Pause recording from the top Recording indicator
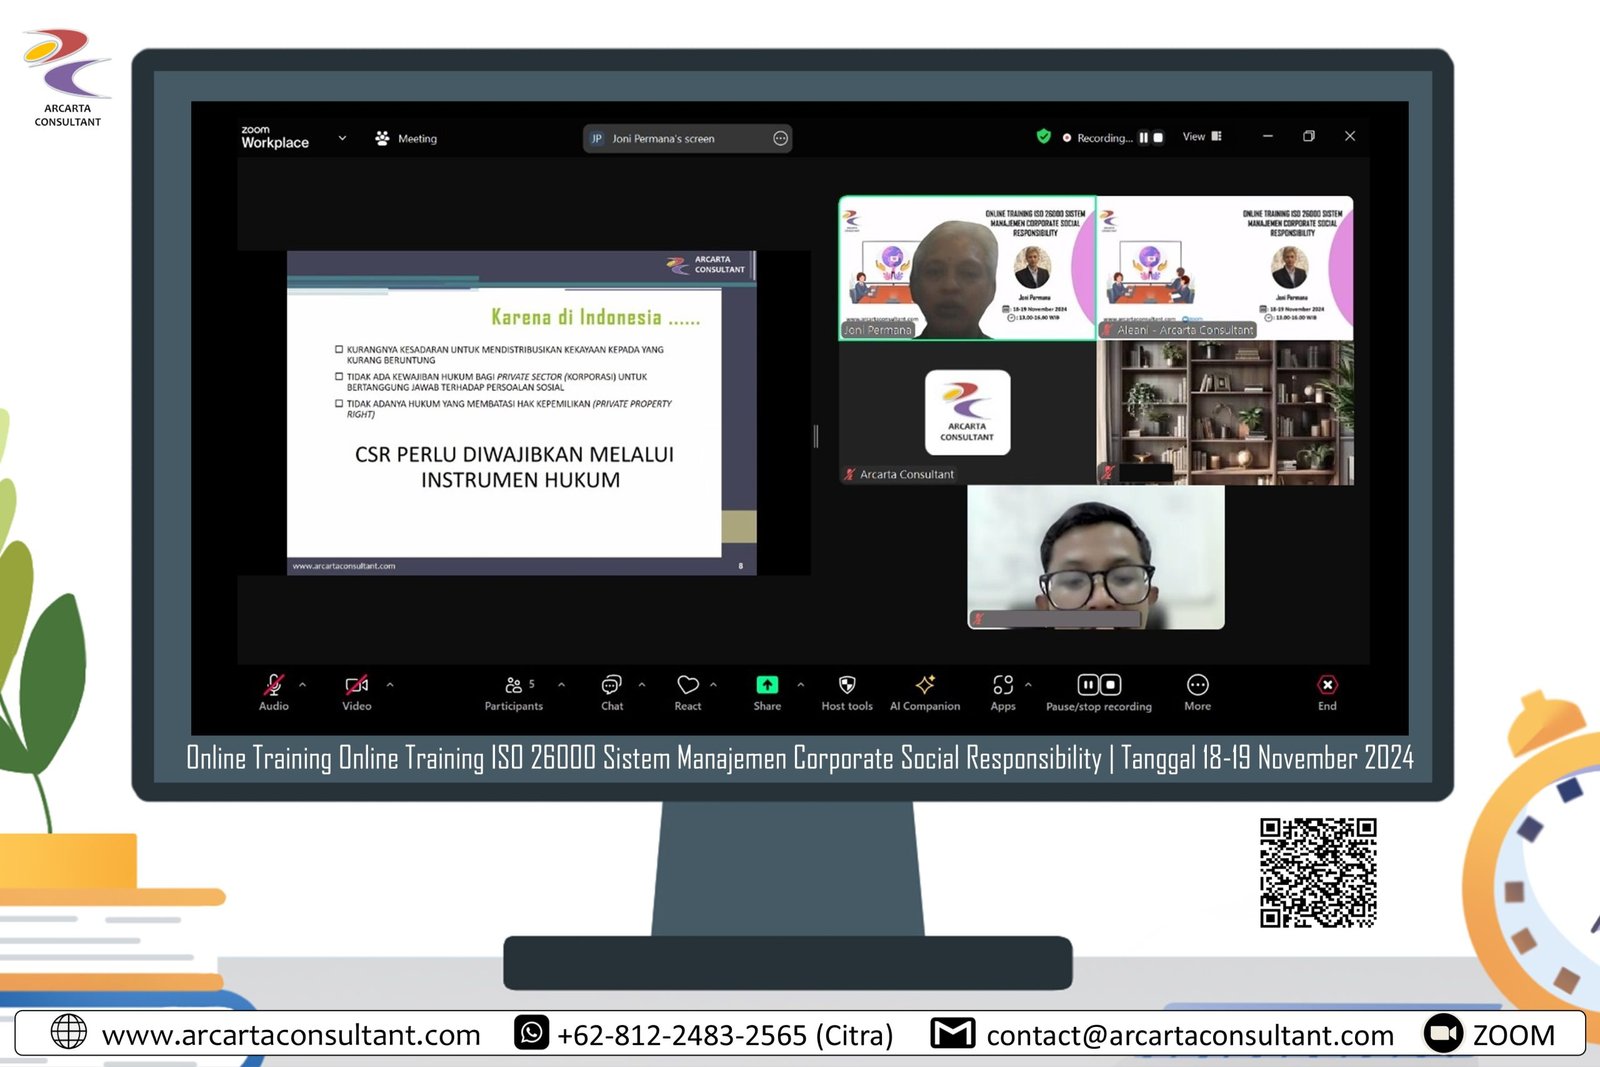The width and height of the screenshot is (1600, 1067). point(1143,138)
